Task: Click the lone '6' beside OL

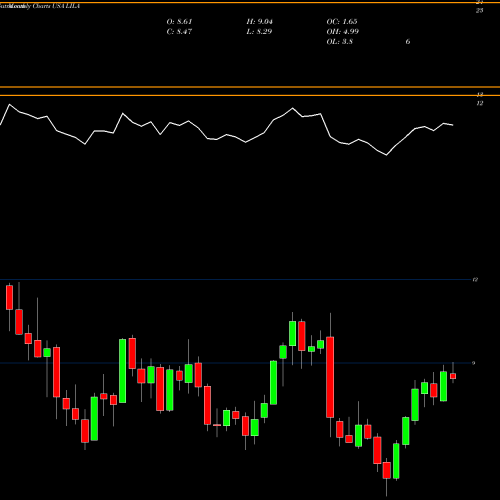Action: coord(408,42)
